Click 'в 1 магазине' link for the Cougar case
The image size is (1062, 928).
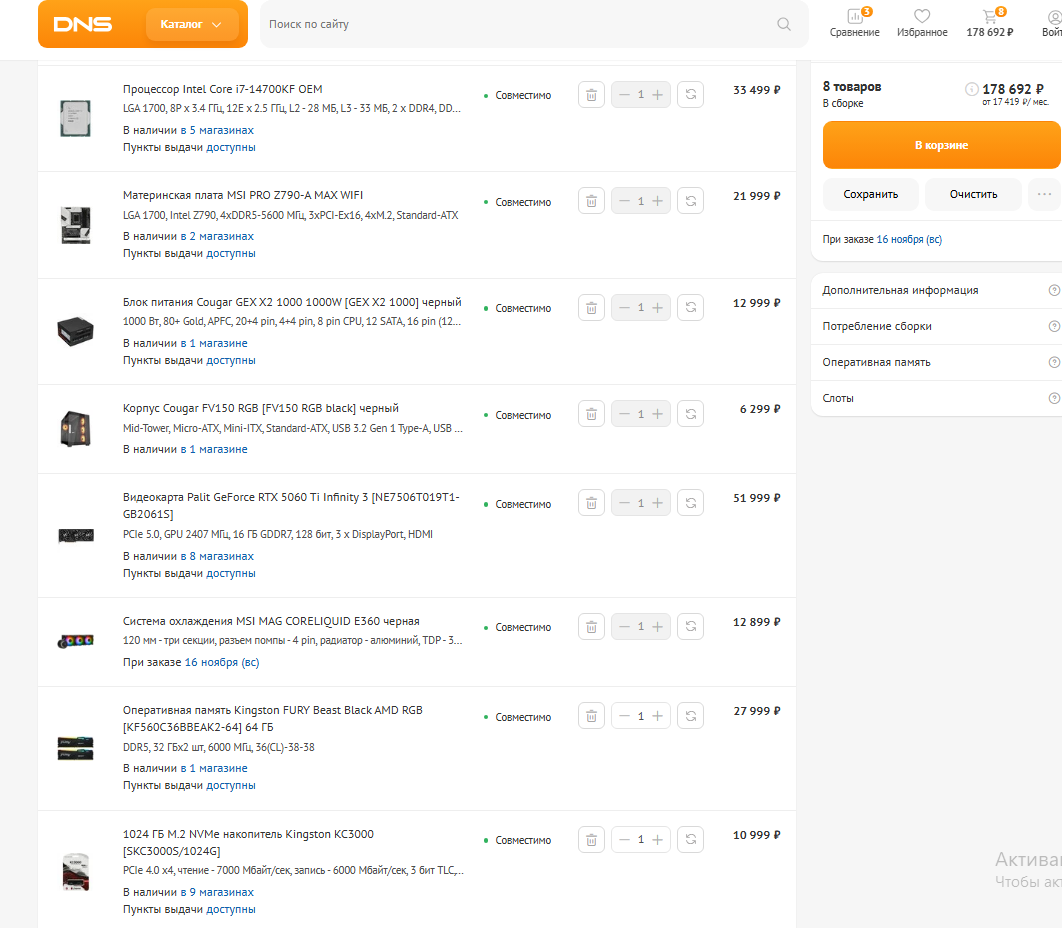click(214, 449)
